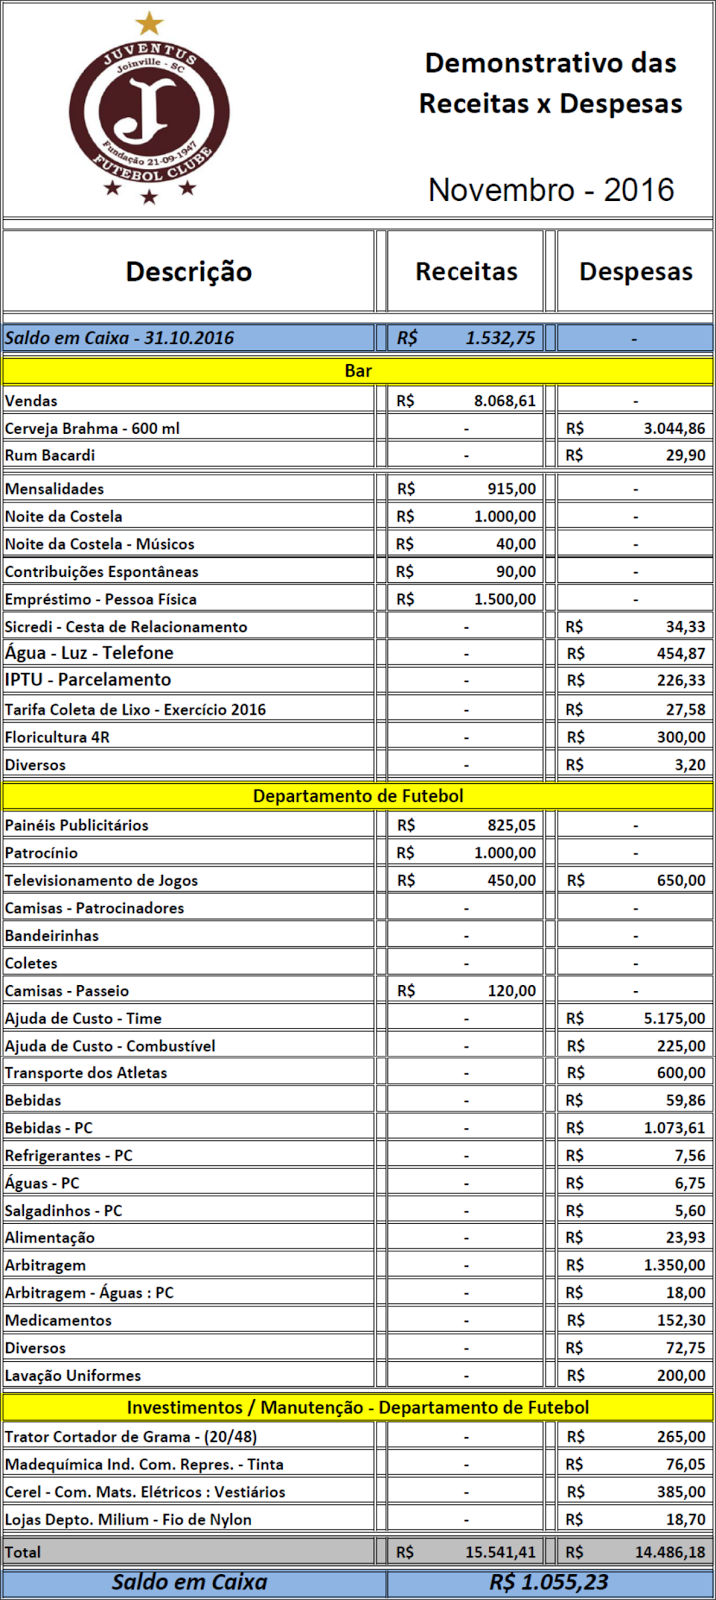This screenshot has width=716, height=1600.
Task: Select the 450,00 Televisionamento revenue
Action: (x=466, y=881)
